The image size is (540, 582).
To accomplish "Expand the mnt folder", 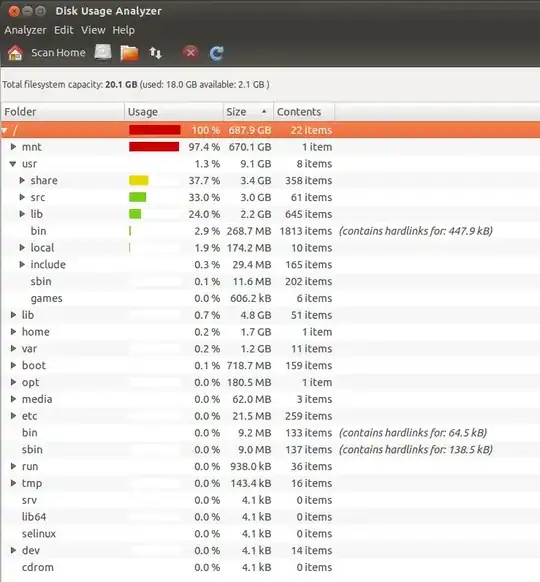I will [13, 147].
